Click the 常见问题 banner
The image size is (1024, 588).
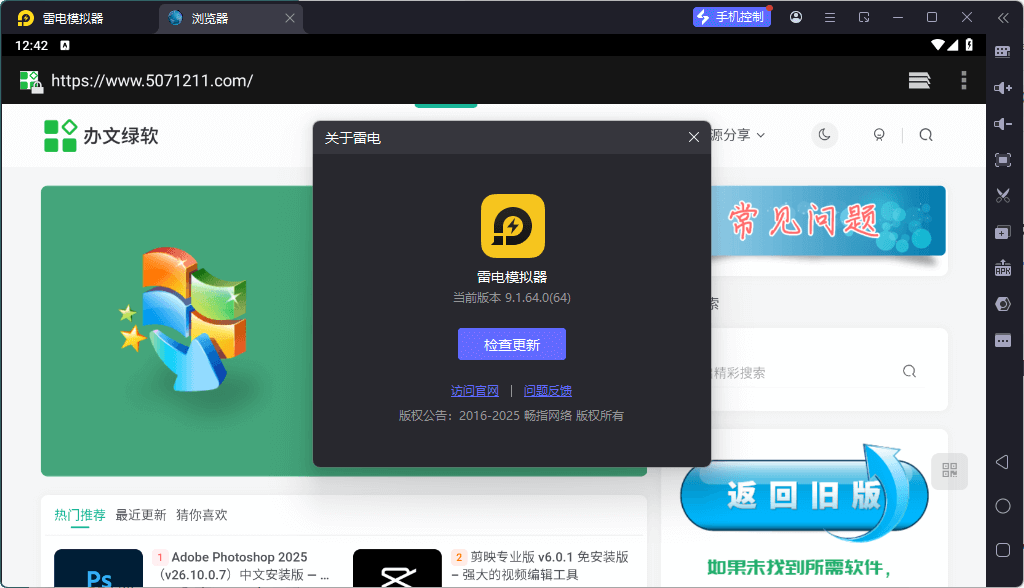pyautogui.click(x=828, y=221)
